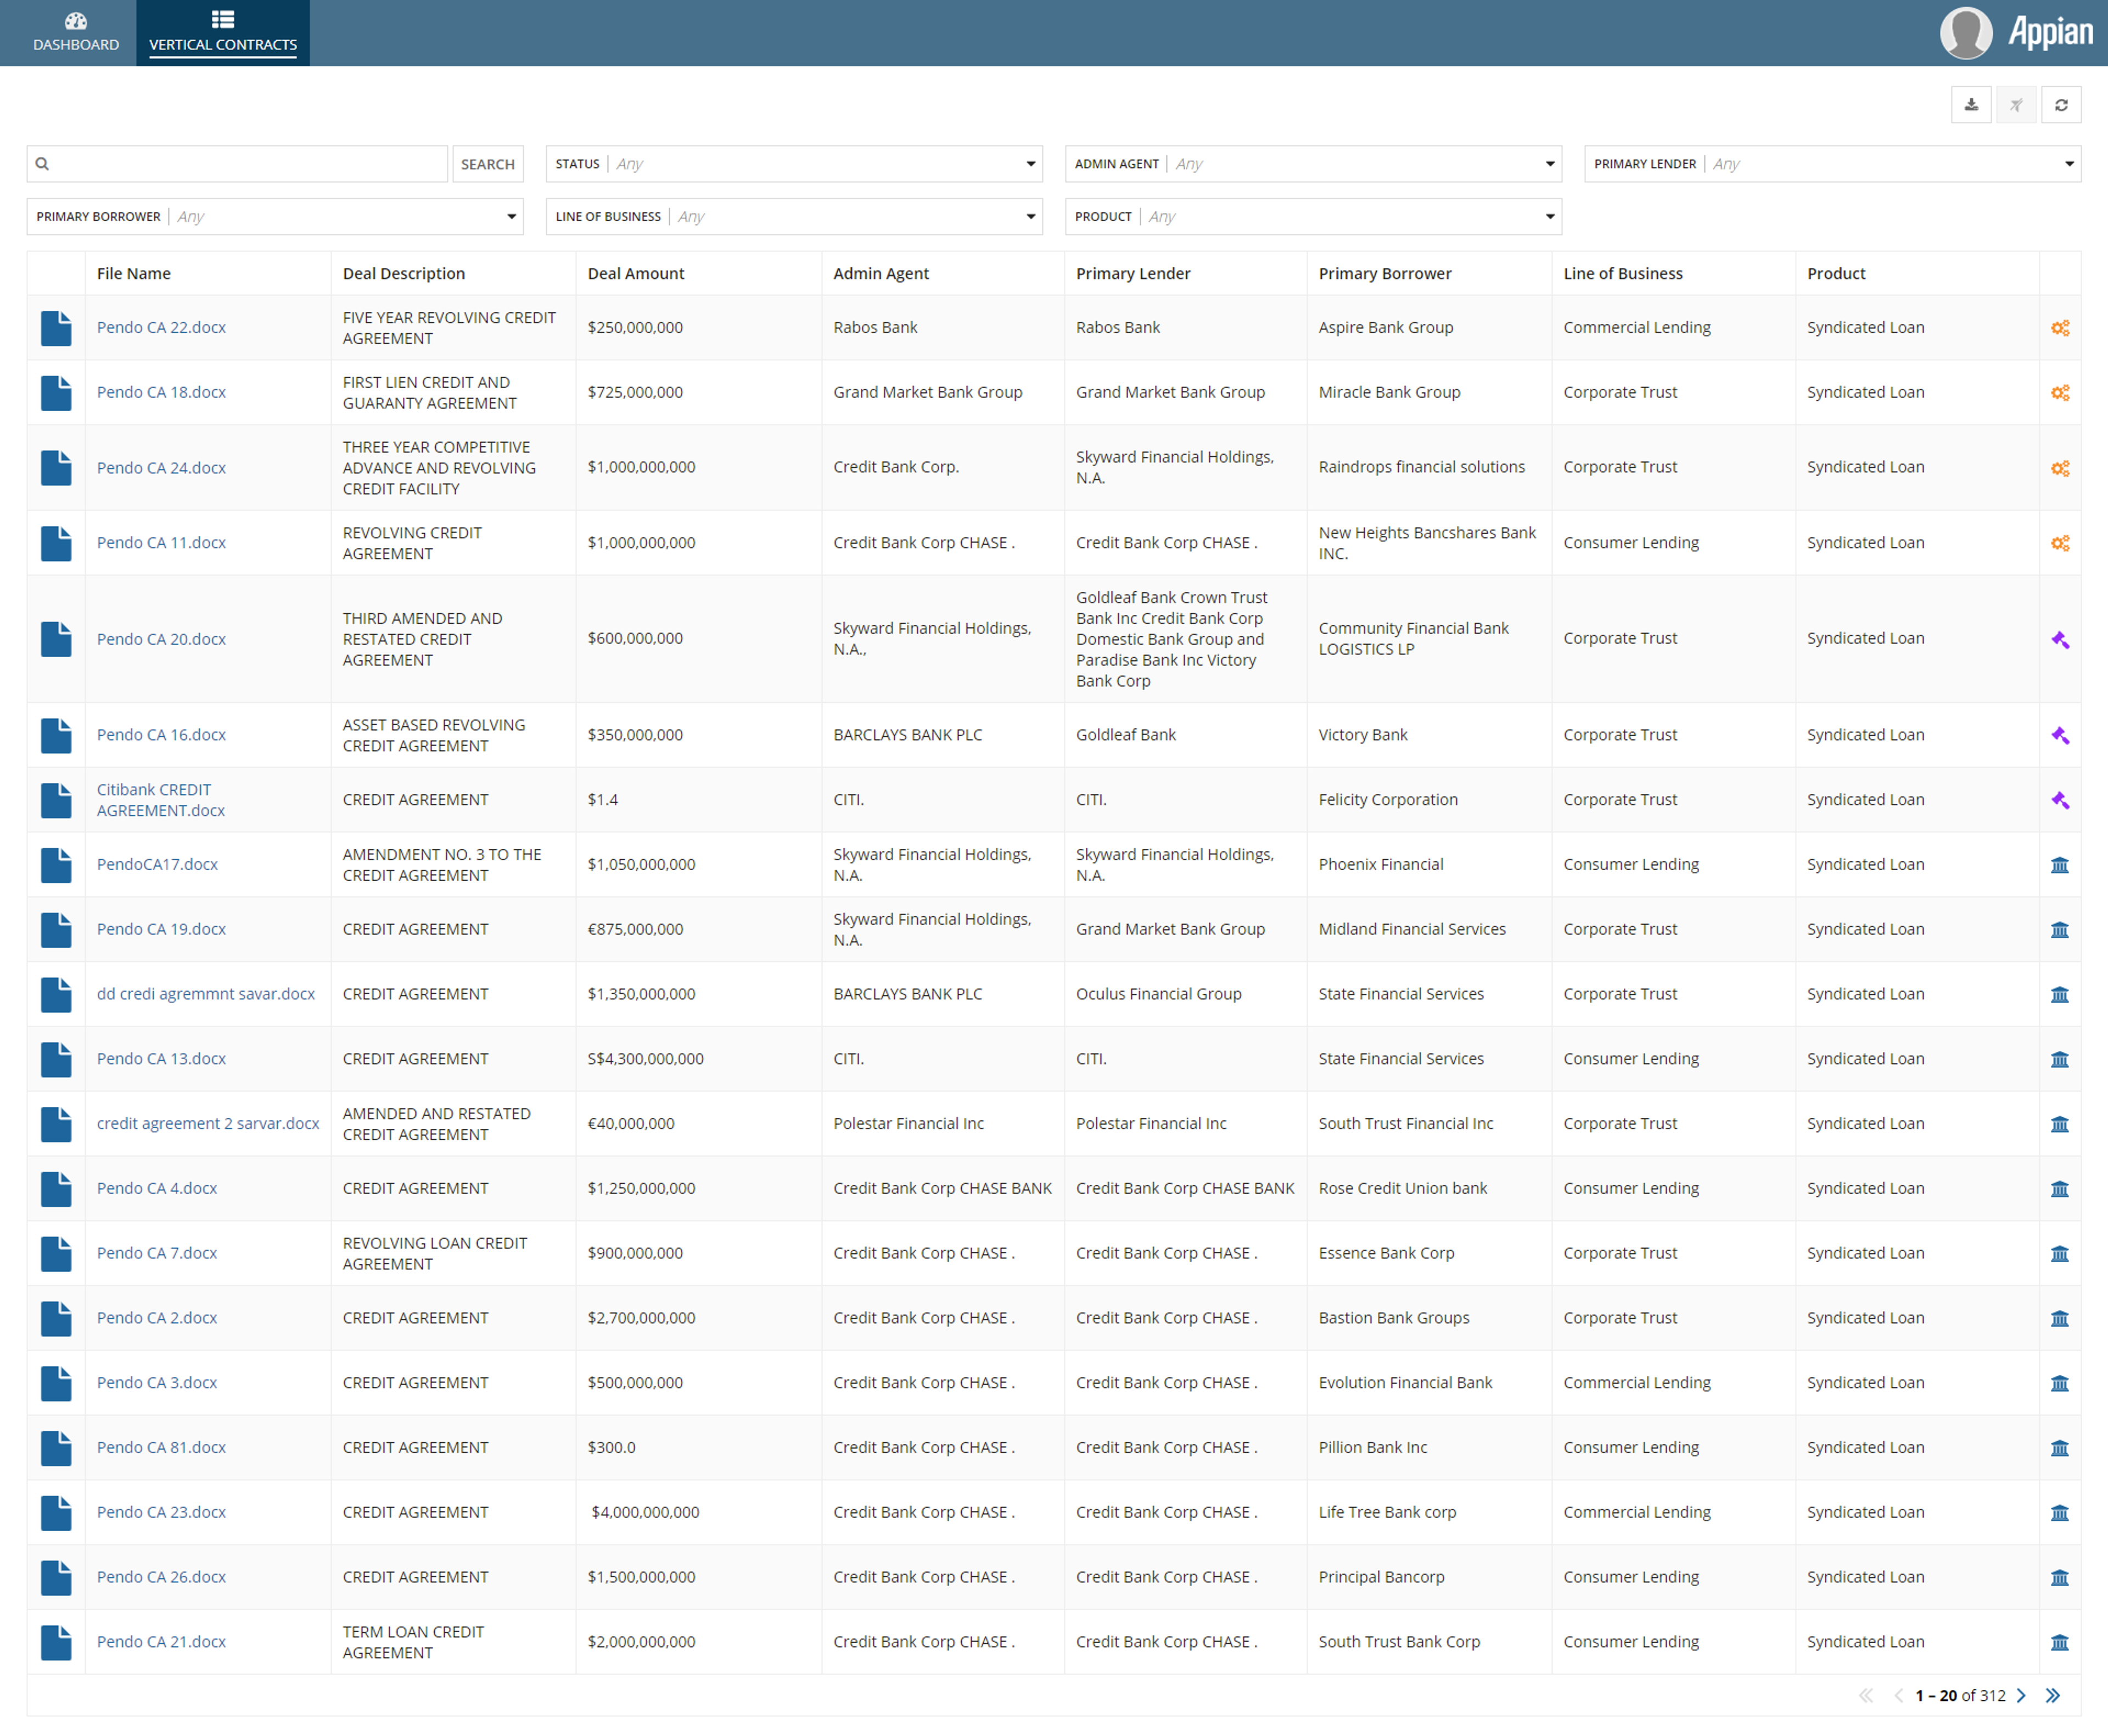Jump to last page of results
Viewport: 2108px width, 1736px height.
(2053, 1696)
